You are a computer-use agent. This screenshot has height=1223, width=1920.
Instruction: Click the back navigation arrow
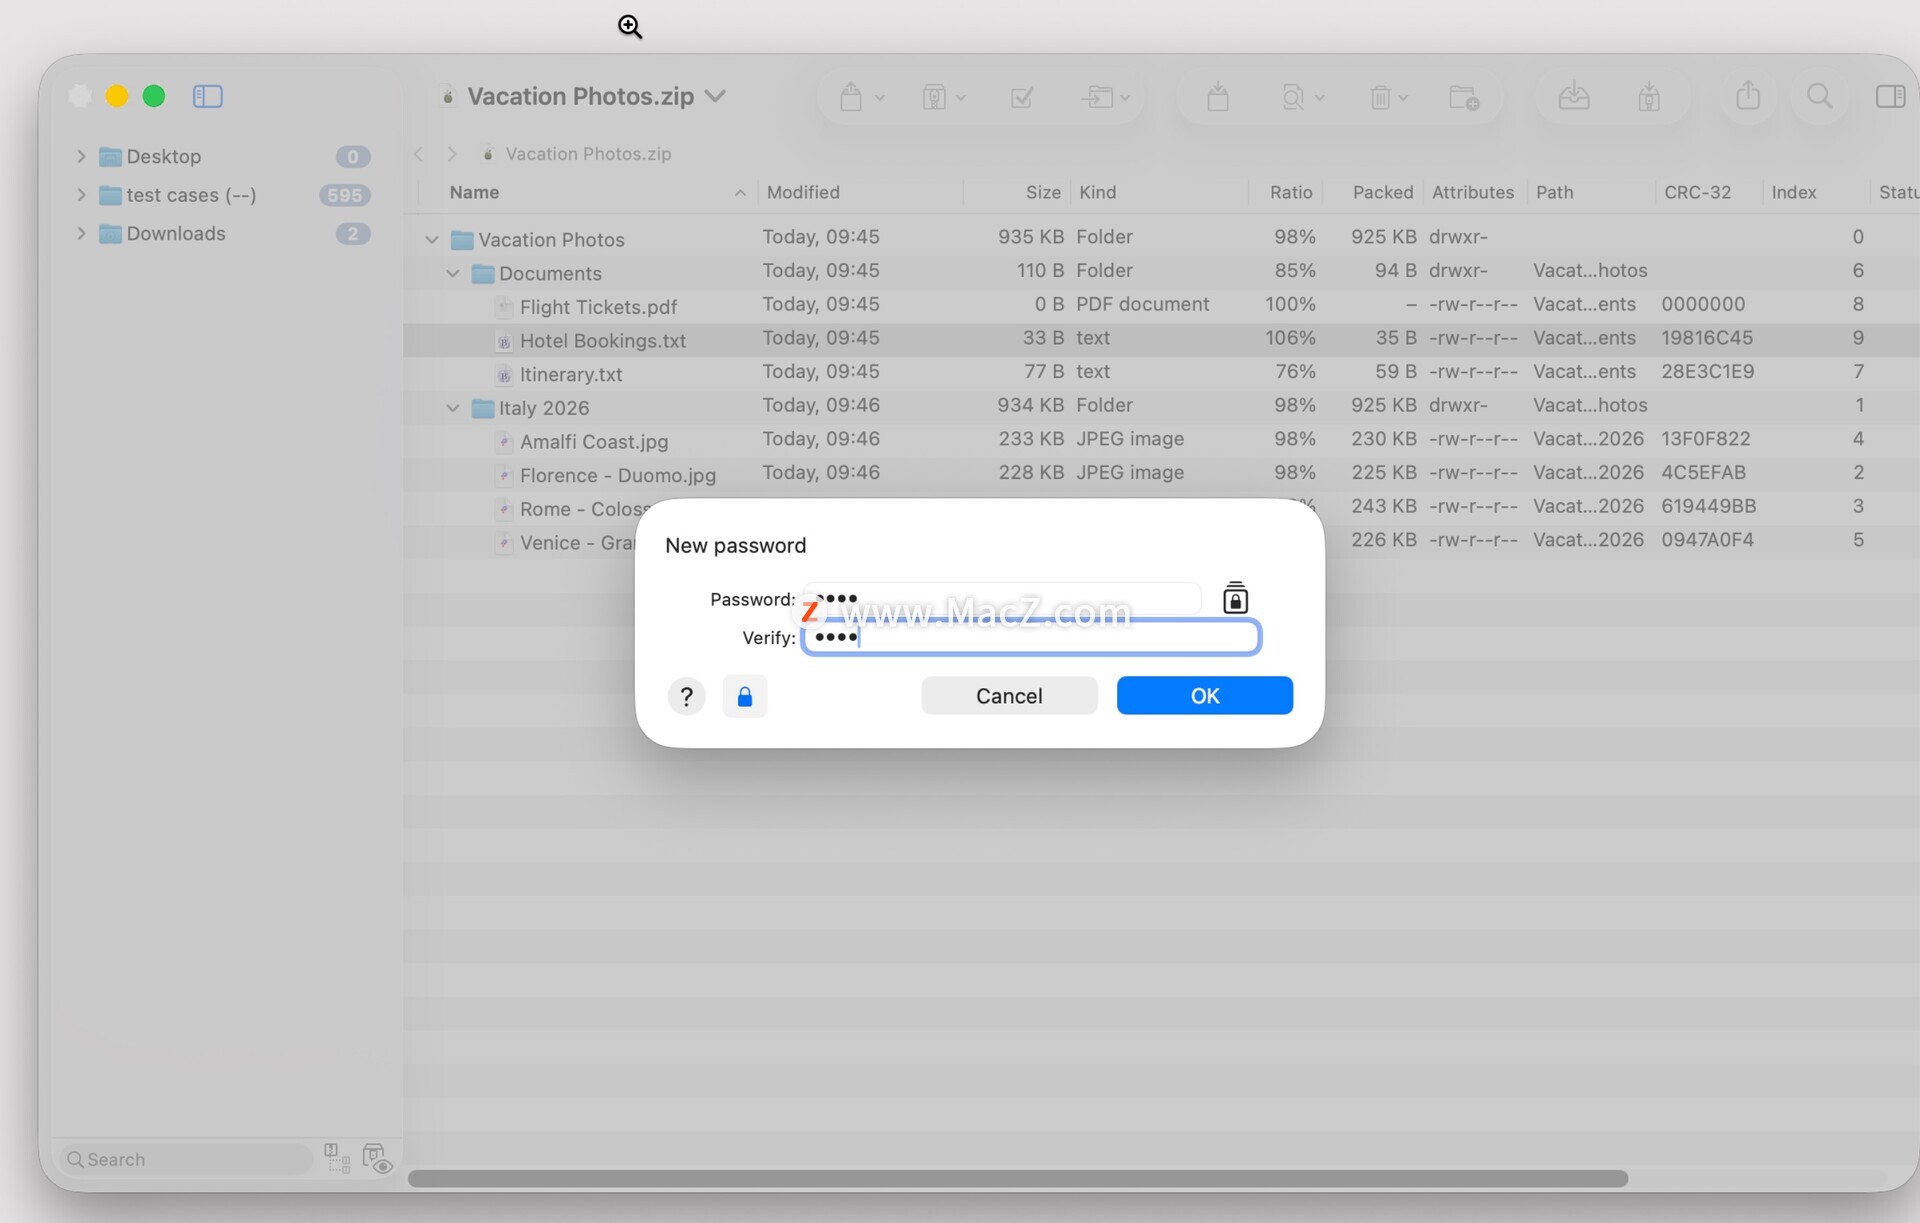(x=419, y=154)
